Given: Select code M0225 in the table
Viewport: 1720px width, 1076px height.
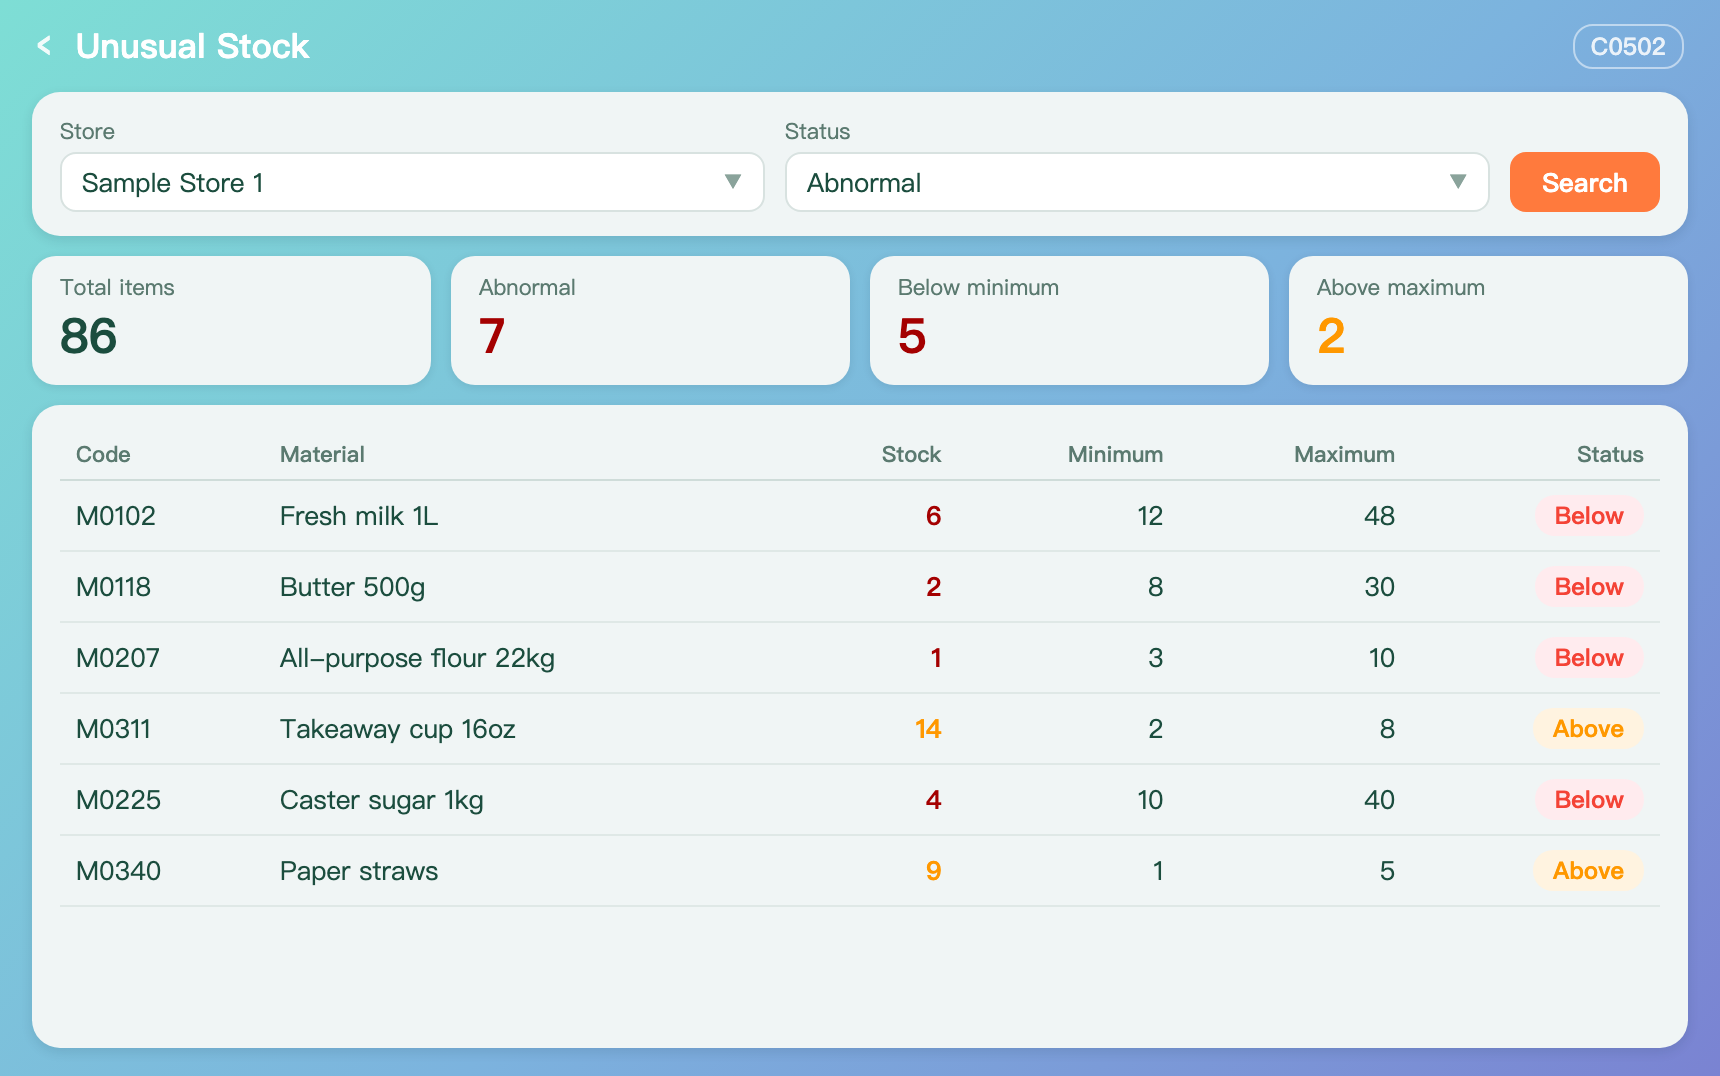Looking at the screenshot, I should (119, 800).
